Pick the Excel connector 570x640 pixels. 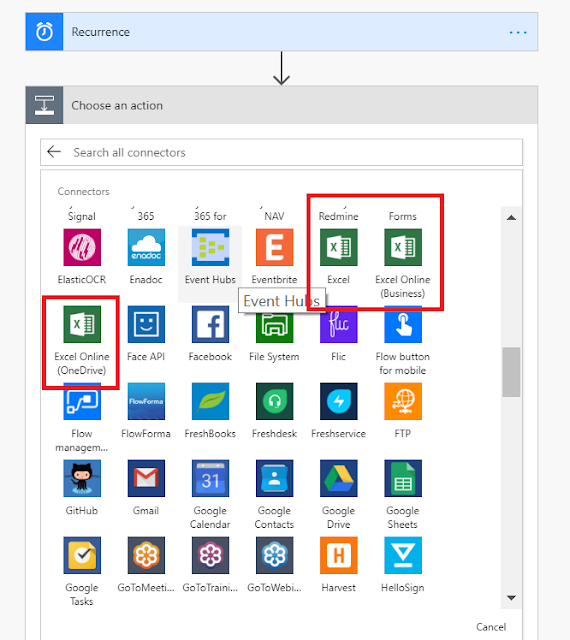338,247
